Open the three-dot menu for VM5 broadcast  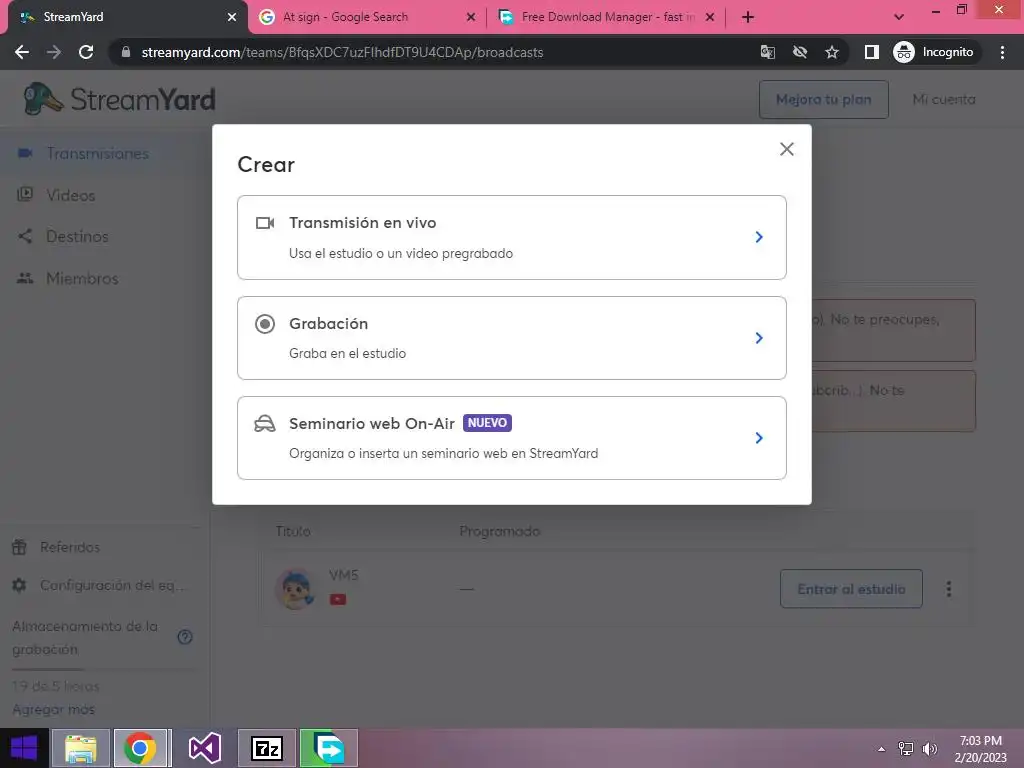point(948,589)
